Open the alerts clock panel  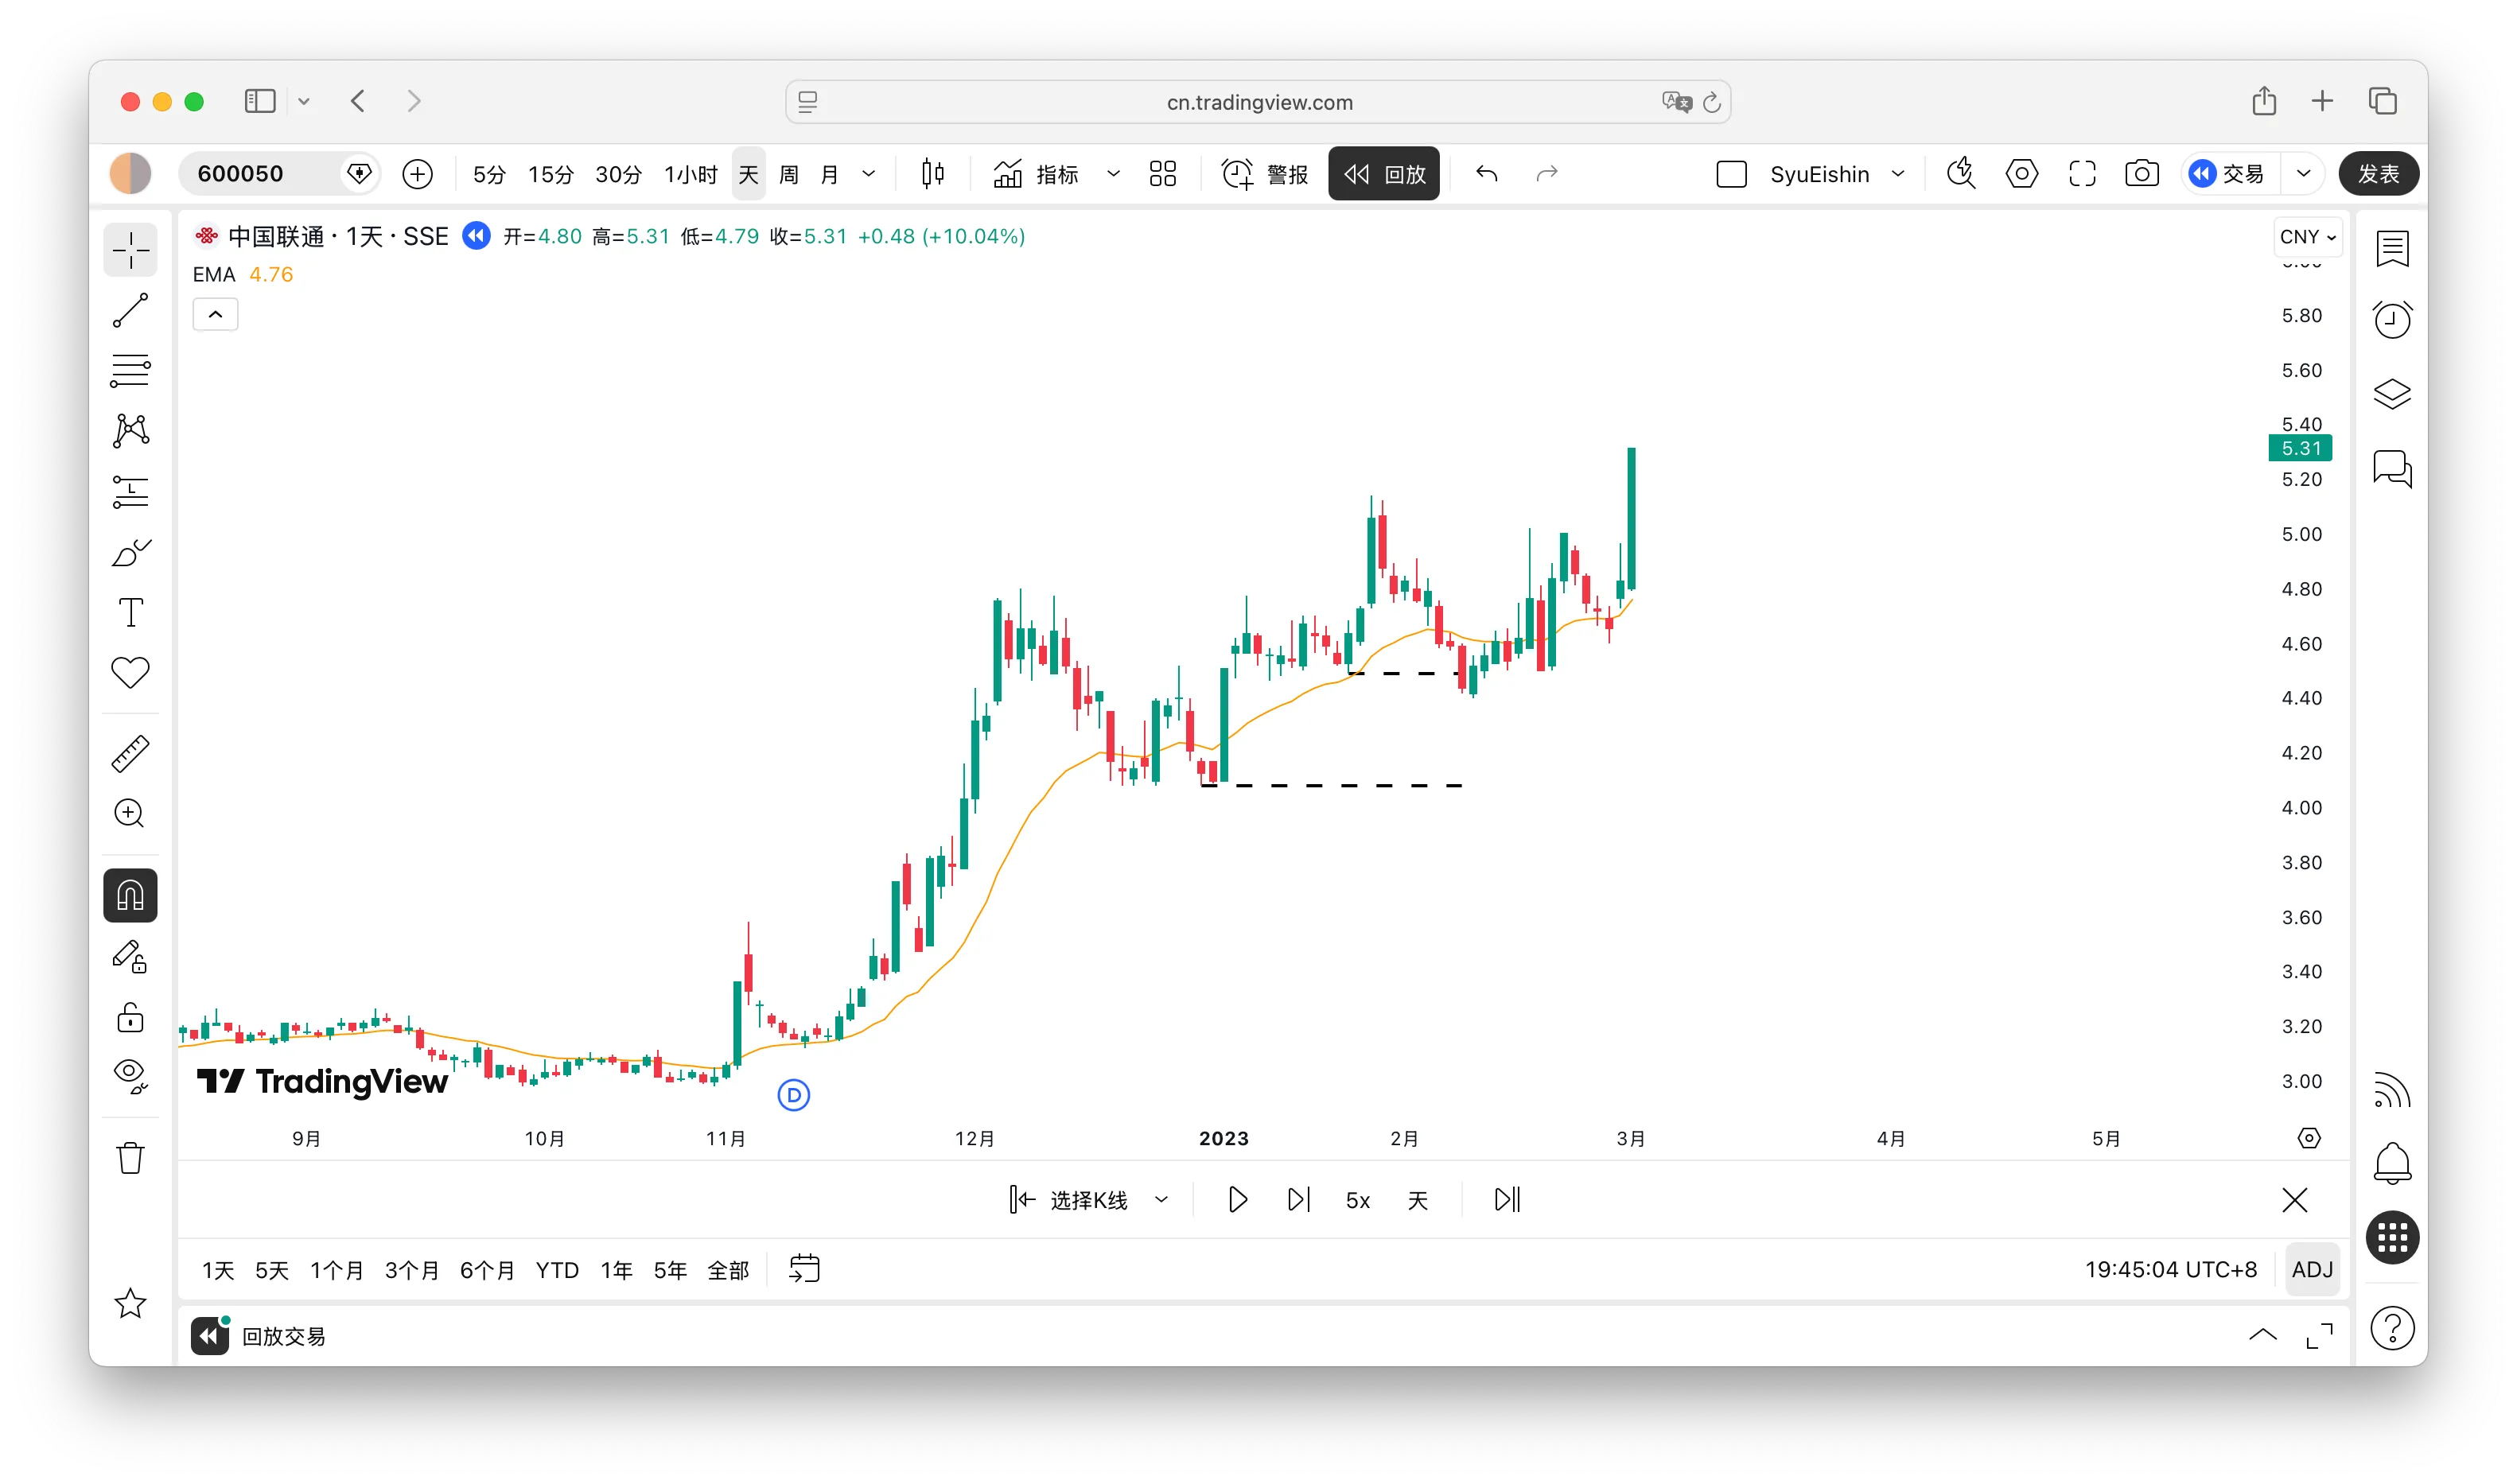pos(2392,320)
